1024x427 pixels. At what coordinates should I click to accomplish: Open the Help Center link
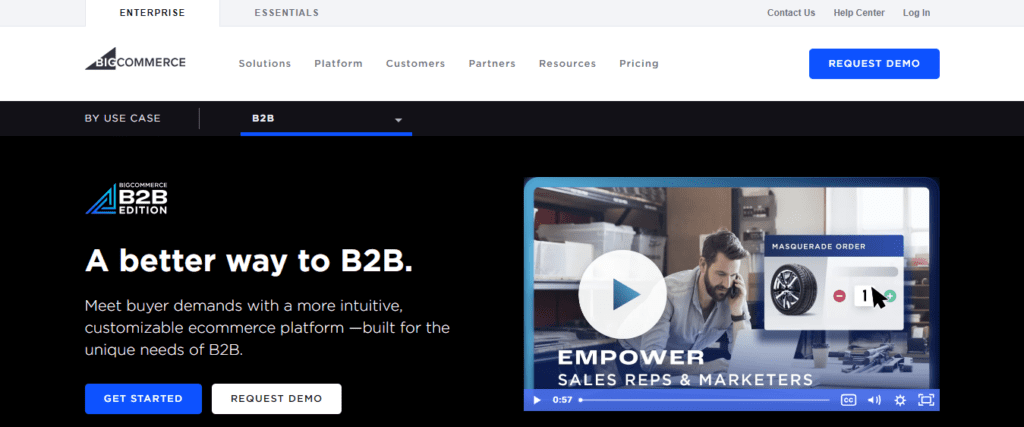point(859,13)
